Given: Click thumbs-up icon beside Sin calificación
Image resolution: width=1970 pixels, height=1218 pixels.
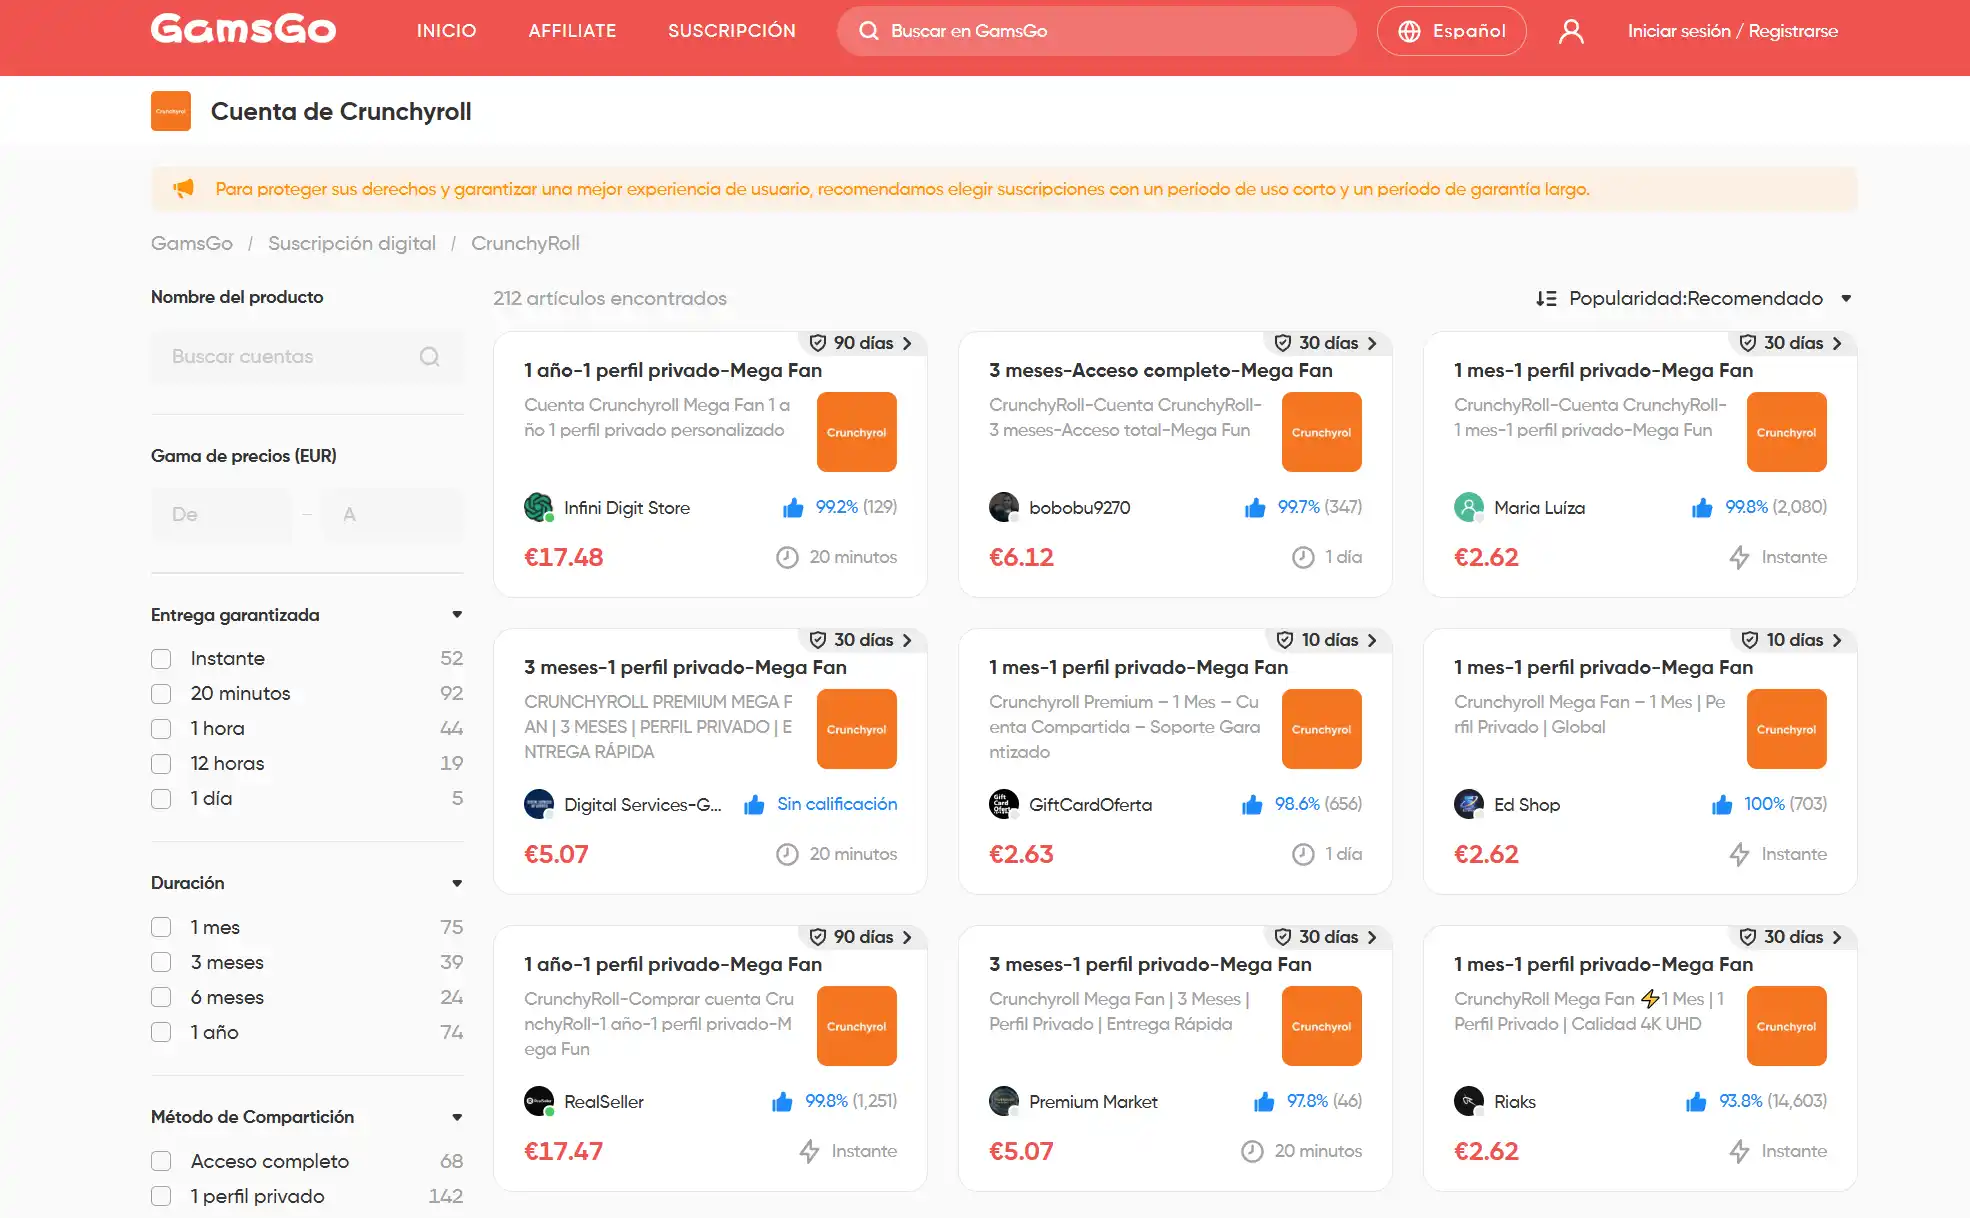Looking at the screenshot, I should click(x=754, y=805).
